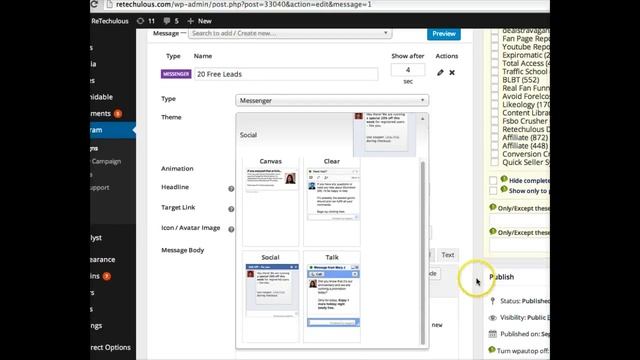Image resolution: width=640 pixels, height=360 pixels.
Task: Open the Type dropdown showing Messenger
Action: 332,100
